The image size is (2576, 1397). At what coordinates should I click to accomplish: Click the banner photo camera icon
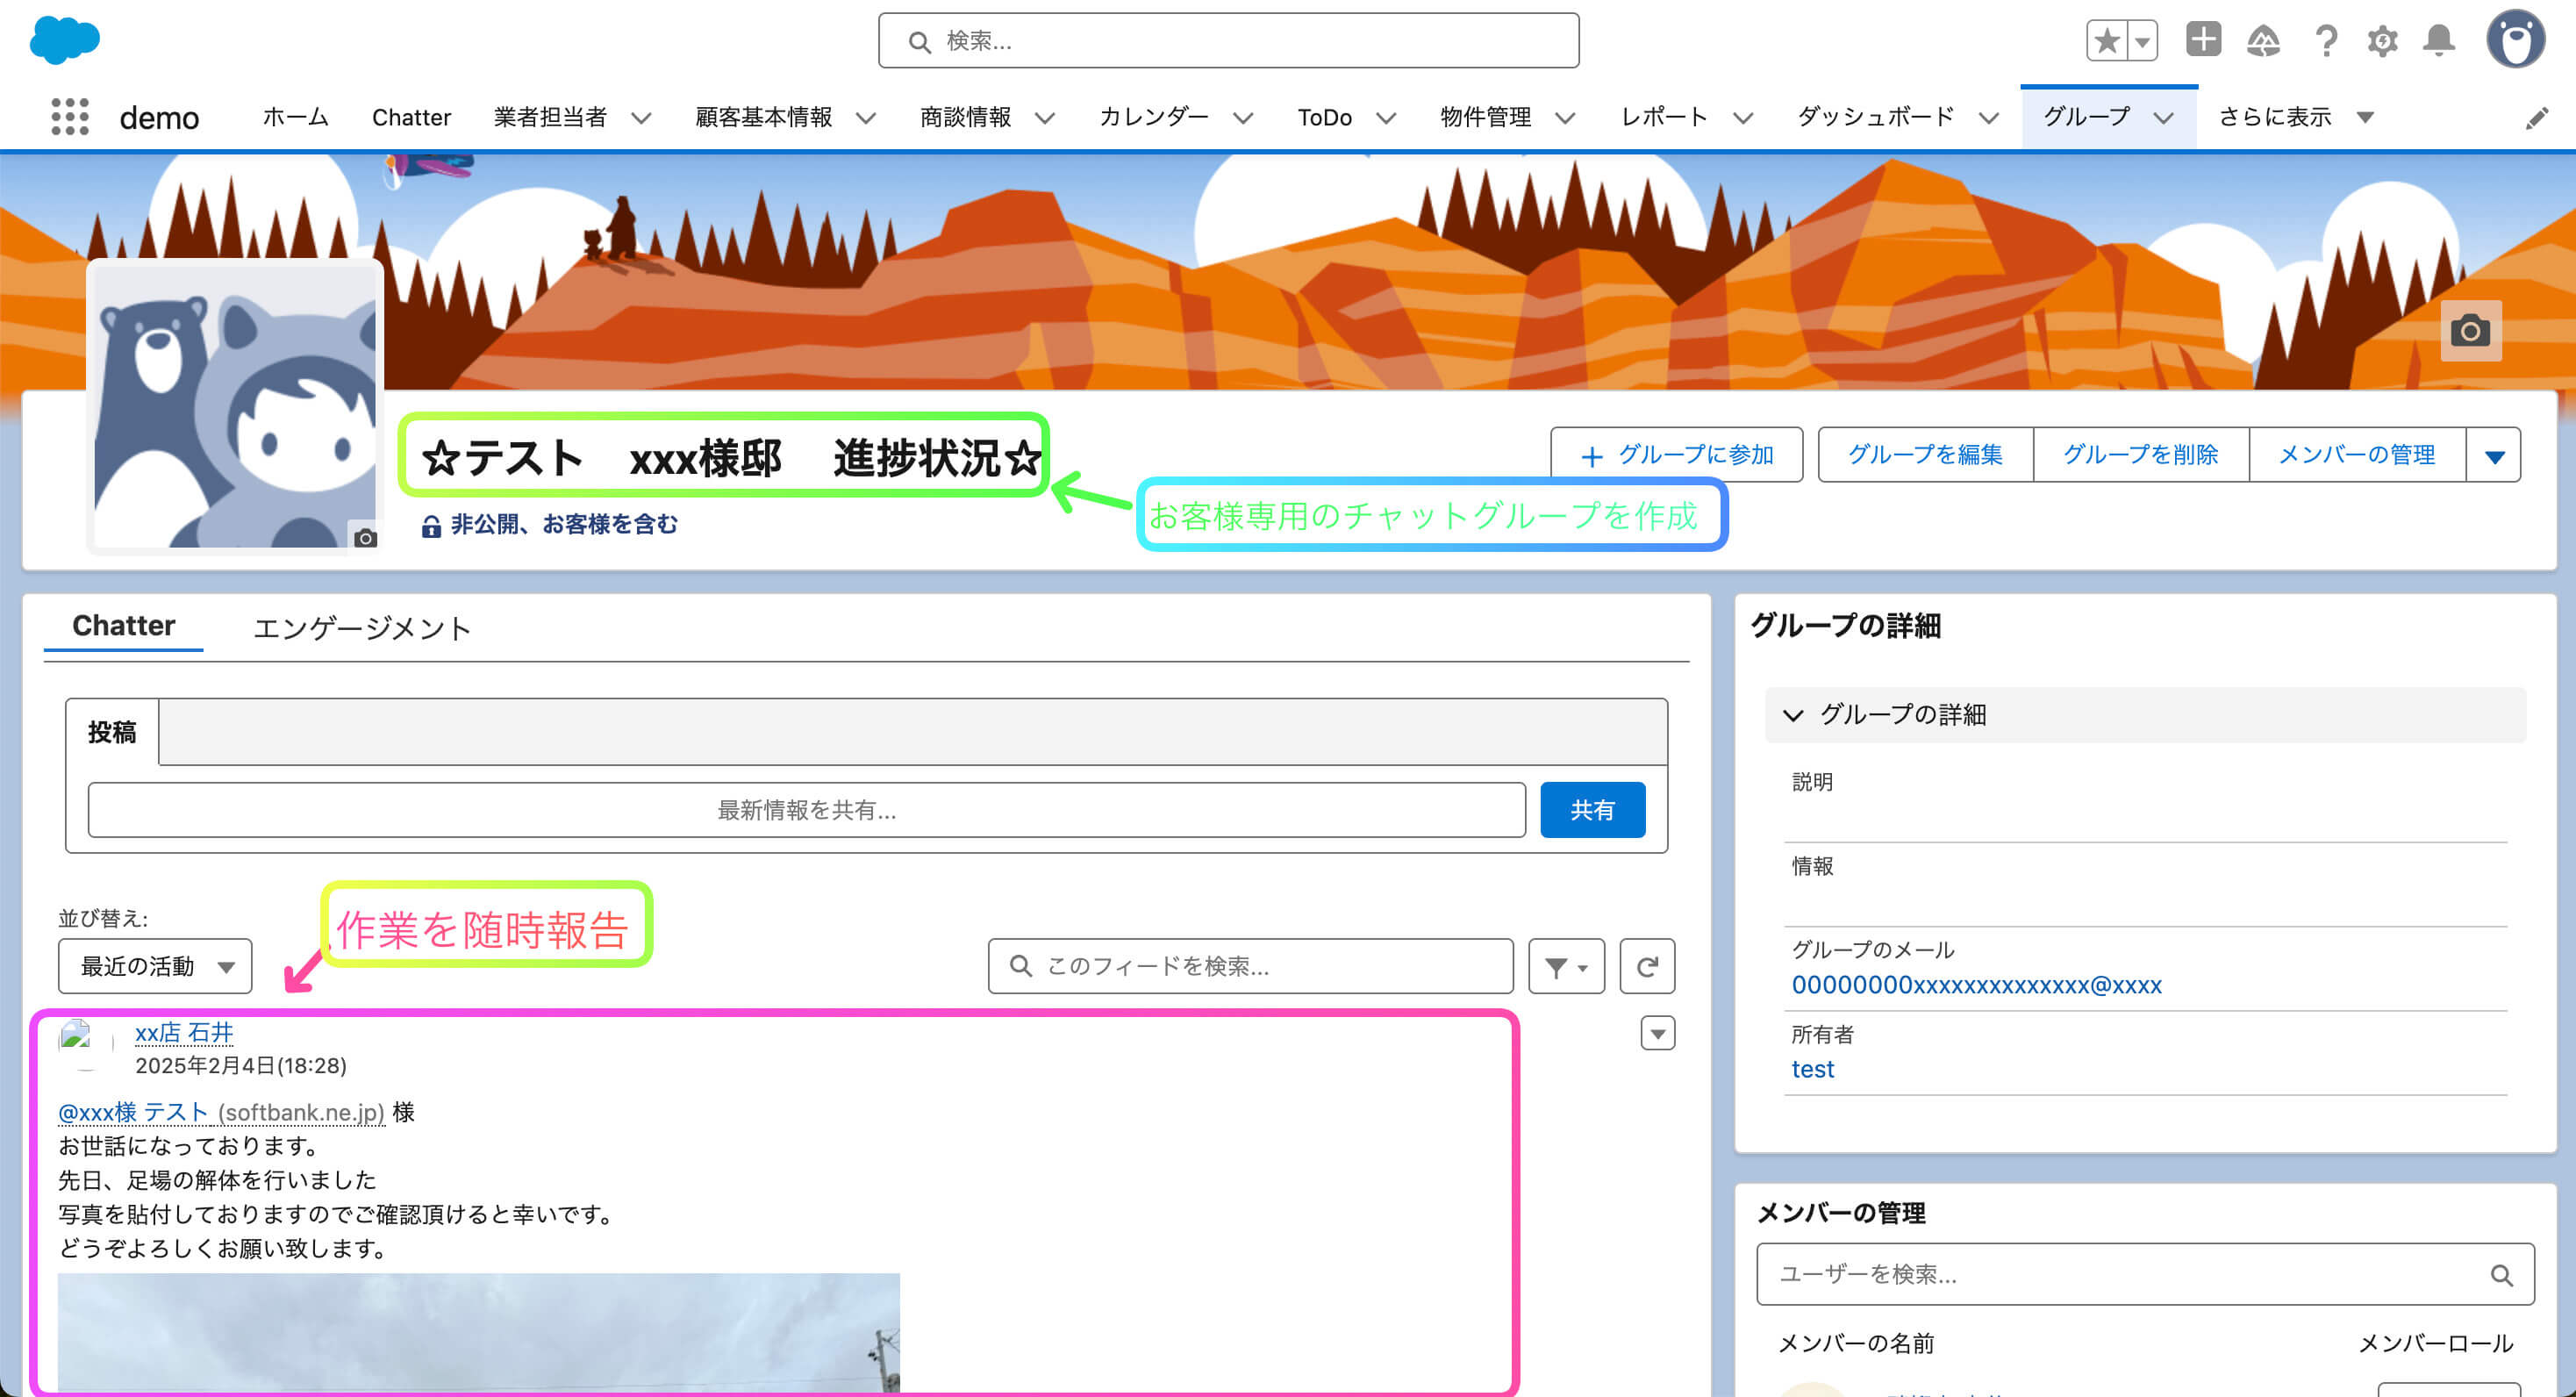[2470, 330]
